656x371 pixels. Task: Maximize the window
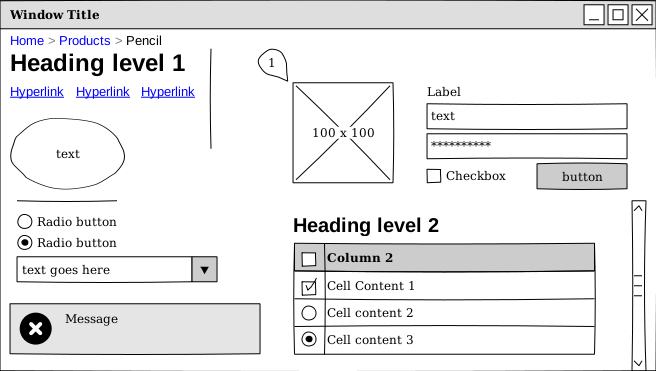click(618, 15)
